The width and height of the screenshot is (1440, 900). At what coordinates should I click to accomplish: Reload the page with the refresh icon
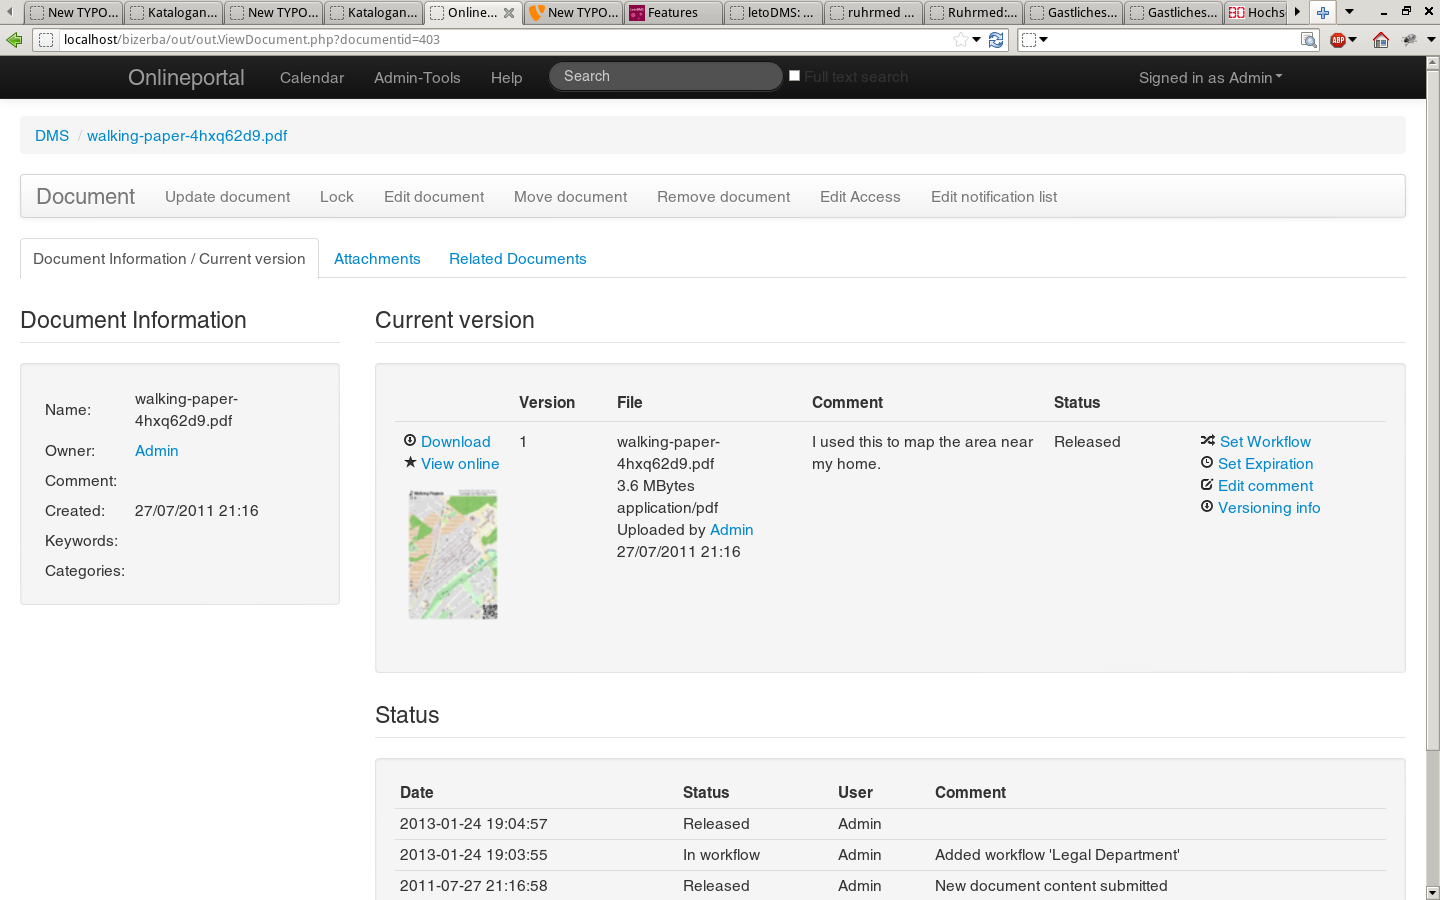pos(996,40)
